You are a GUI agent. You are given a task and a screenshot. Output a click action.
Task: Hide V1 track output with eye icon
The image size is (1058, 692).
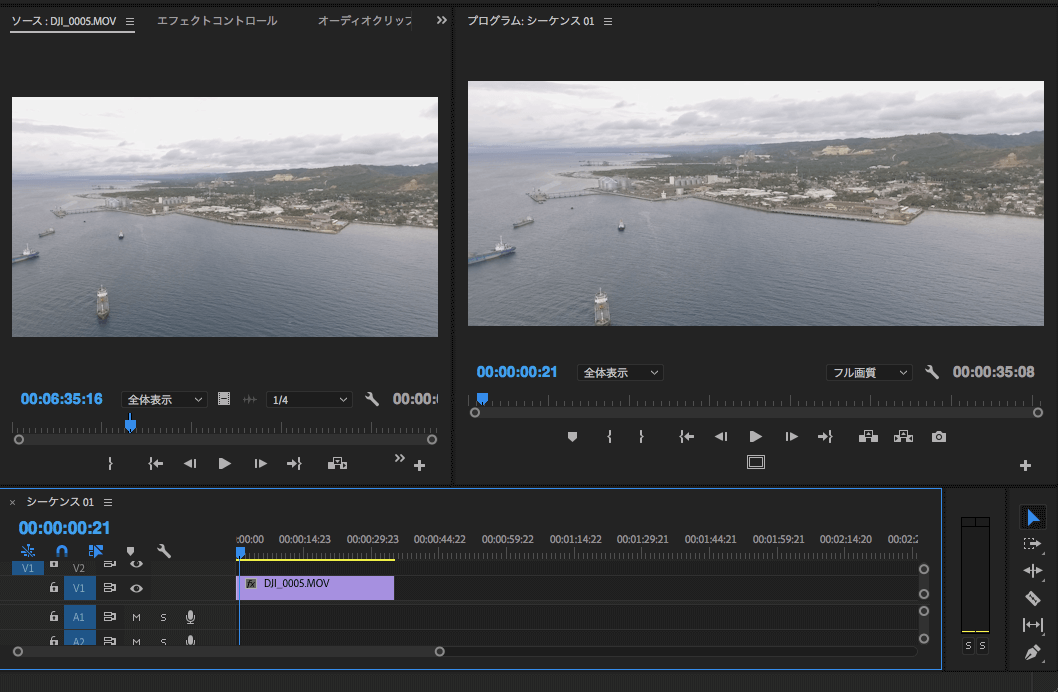(136, 588)
